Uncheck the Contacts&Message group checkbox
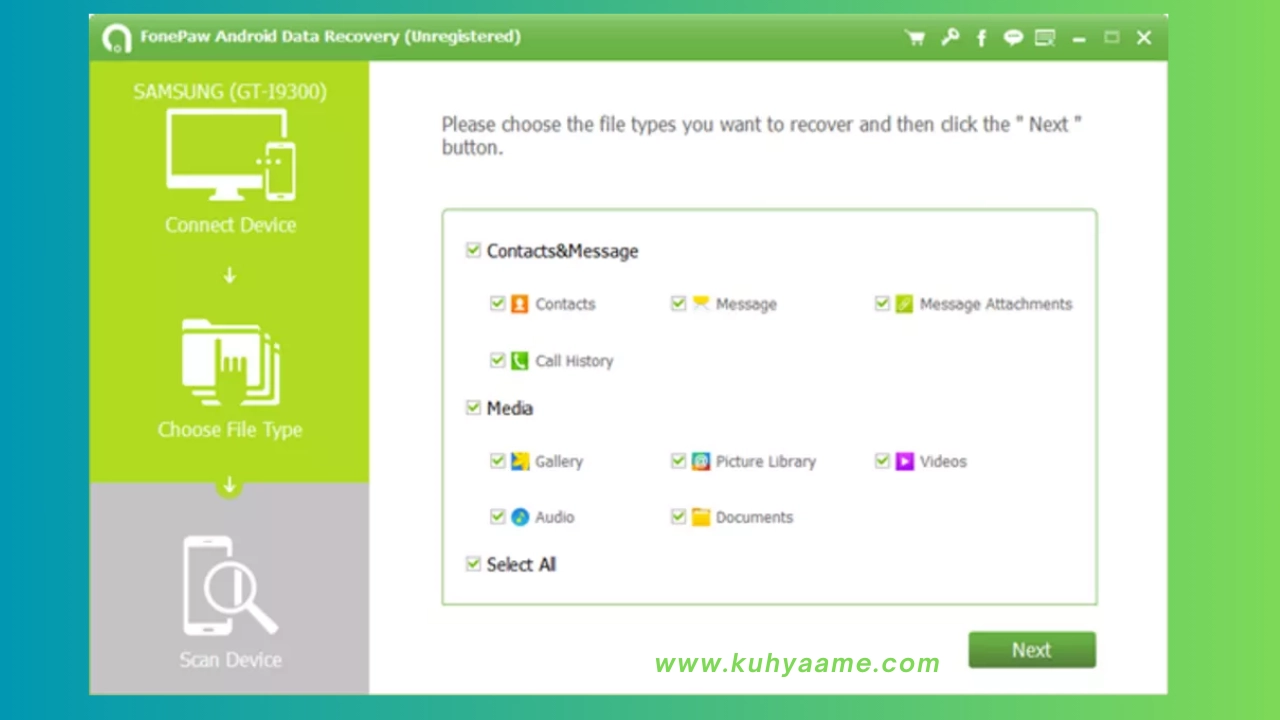1280x720 pixels. coord(473,250)
